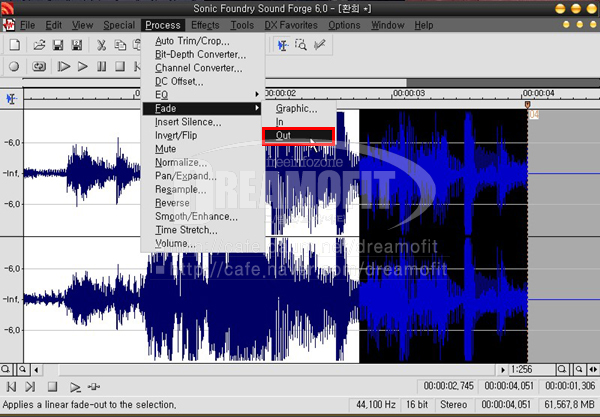This screenshot has height=417, width=600.
Task: Choose Smooth/Enhance menu item
Action: coord(202,217)
